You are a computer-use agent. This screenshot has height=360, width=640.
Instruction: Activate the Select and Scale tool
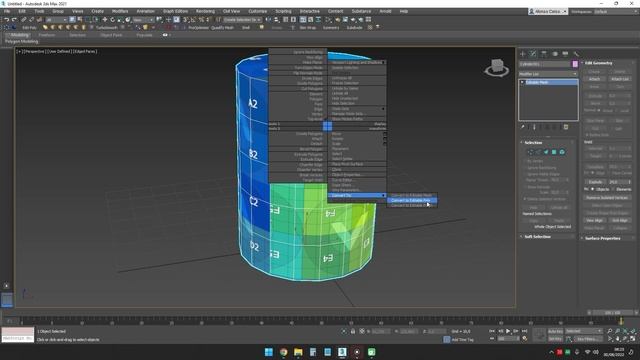pyautogui.click(x=120, y=20)
